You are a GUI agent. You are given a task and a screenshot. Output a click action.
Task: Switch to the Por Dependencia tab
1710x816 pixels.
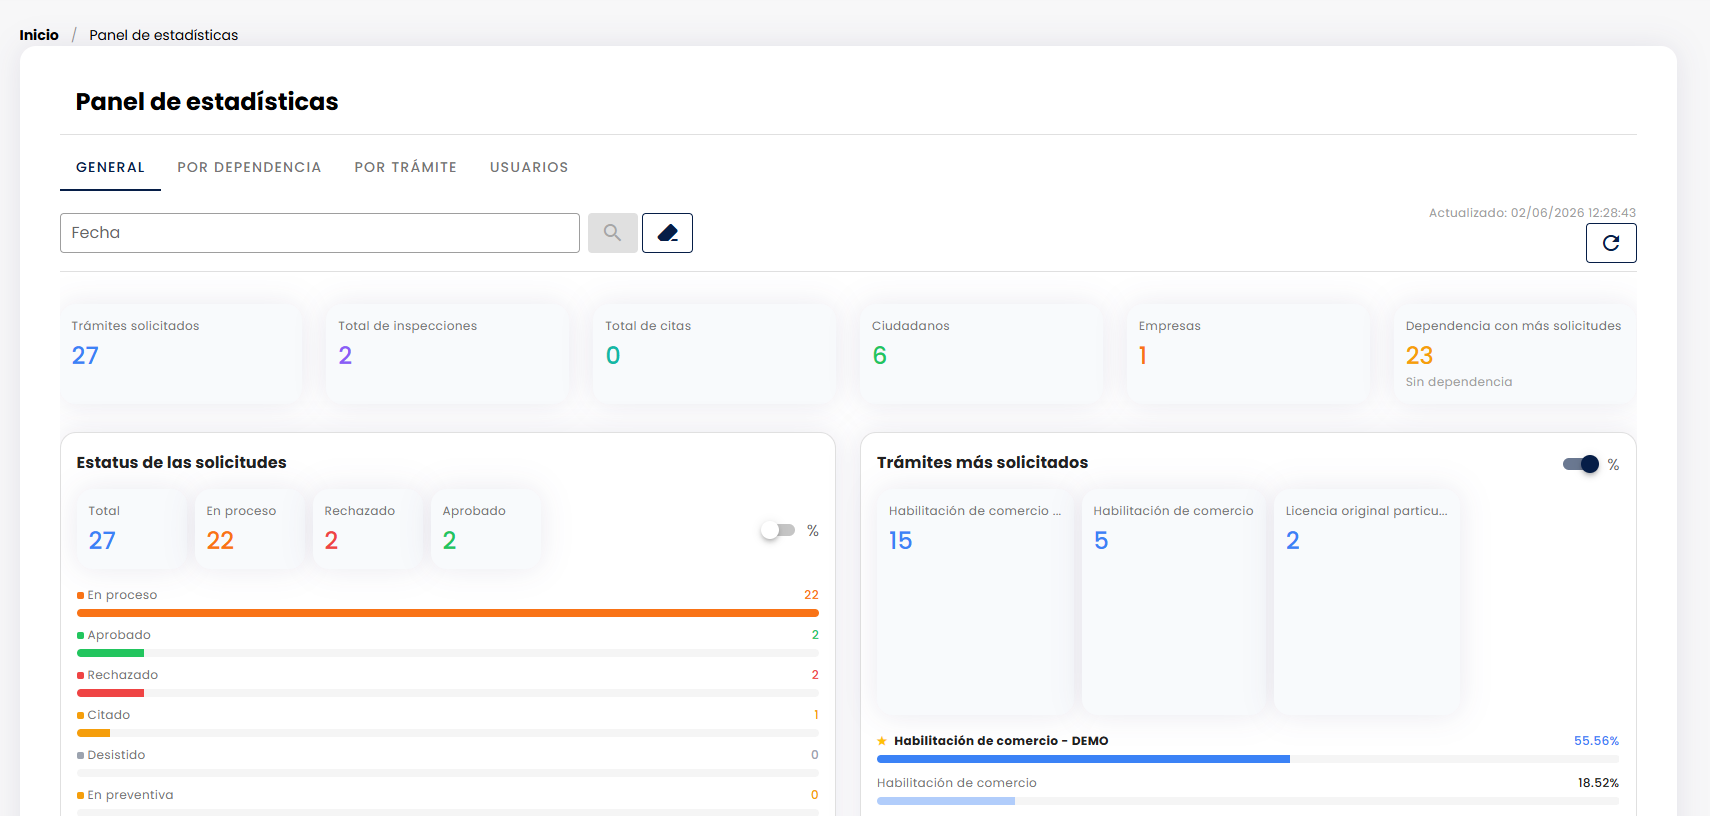[249, 167]
